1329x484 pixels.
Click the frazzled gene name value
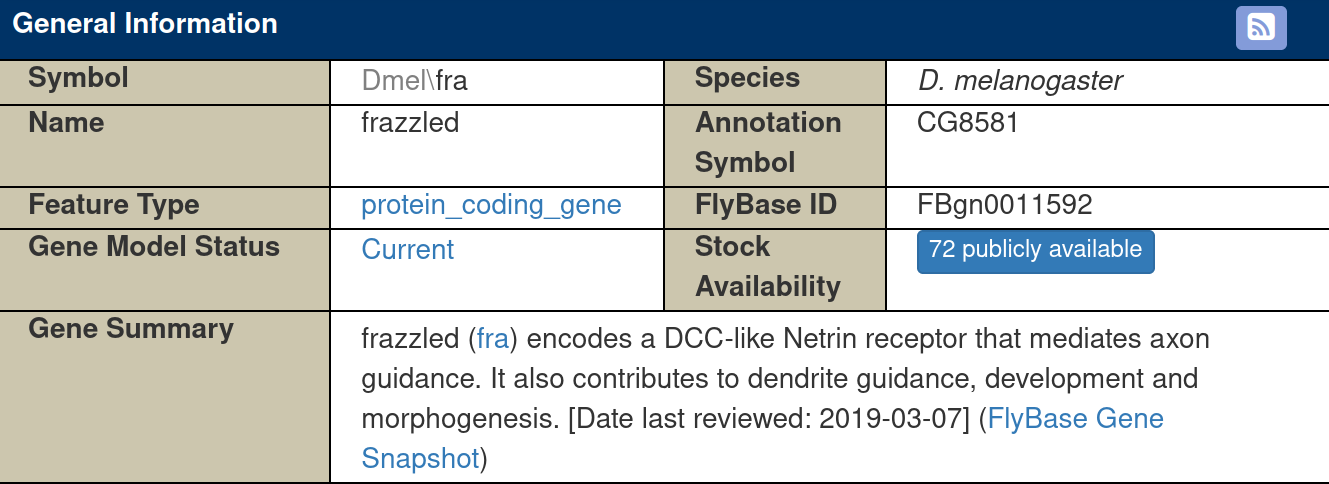[x=410, y=123]
